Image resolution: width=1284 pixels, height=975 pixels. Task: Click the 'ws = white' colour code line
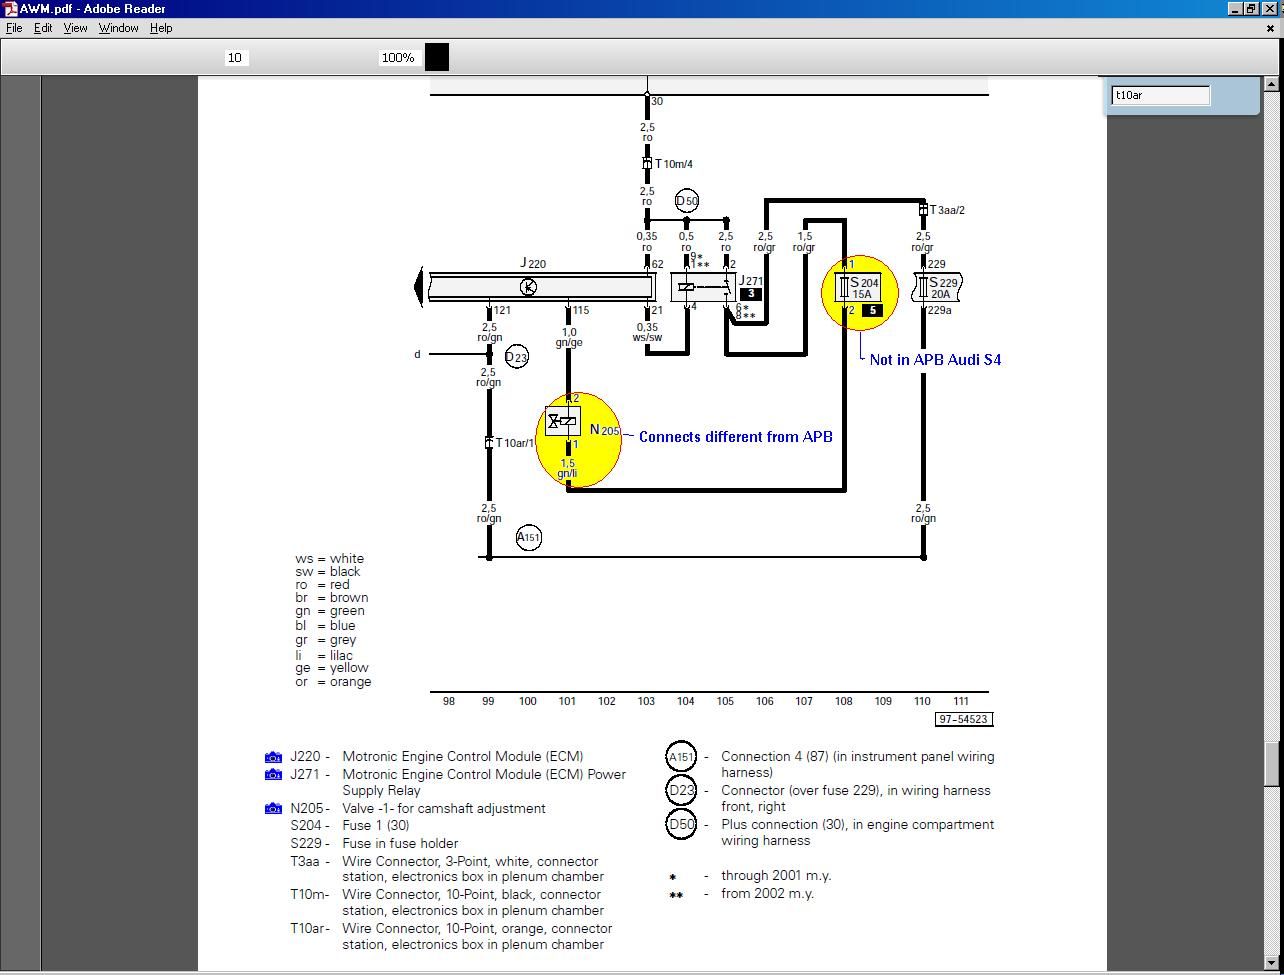(x=329, y=559)
